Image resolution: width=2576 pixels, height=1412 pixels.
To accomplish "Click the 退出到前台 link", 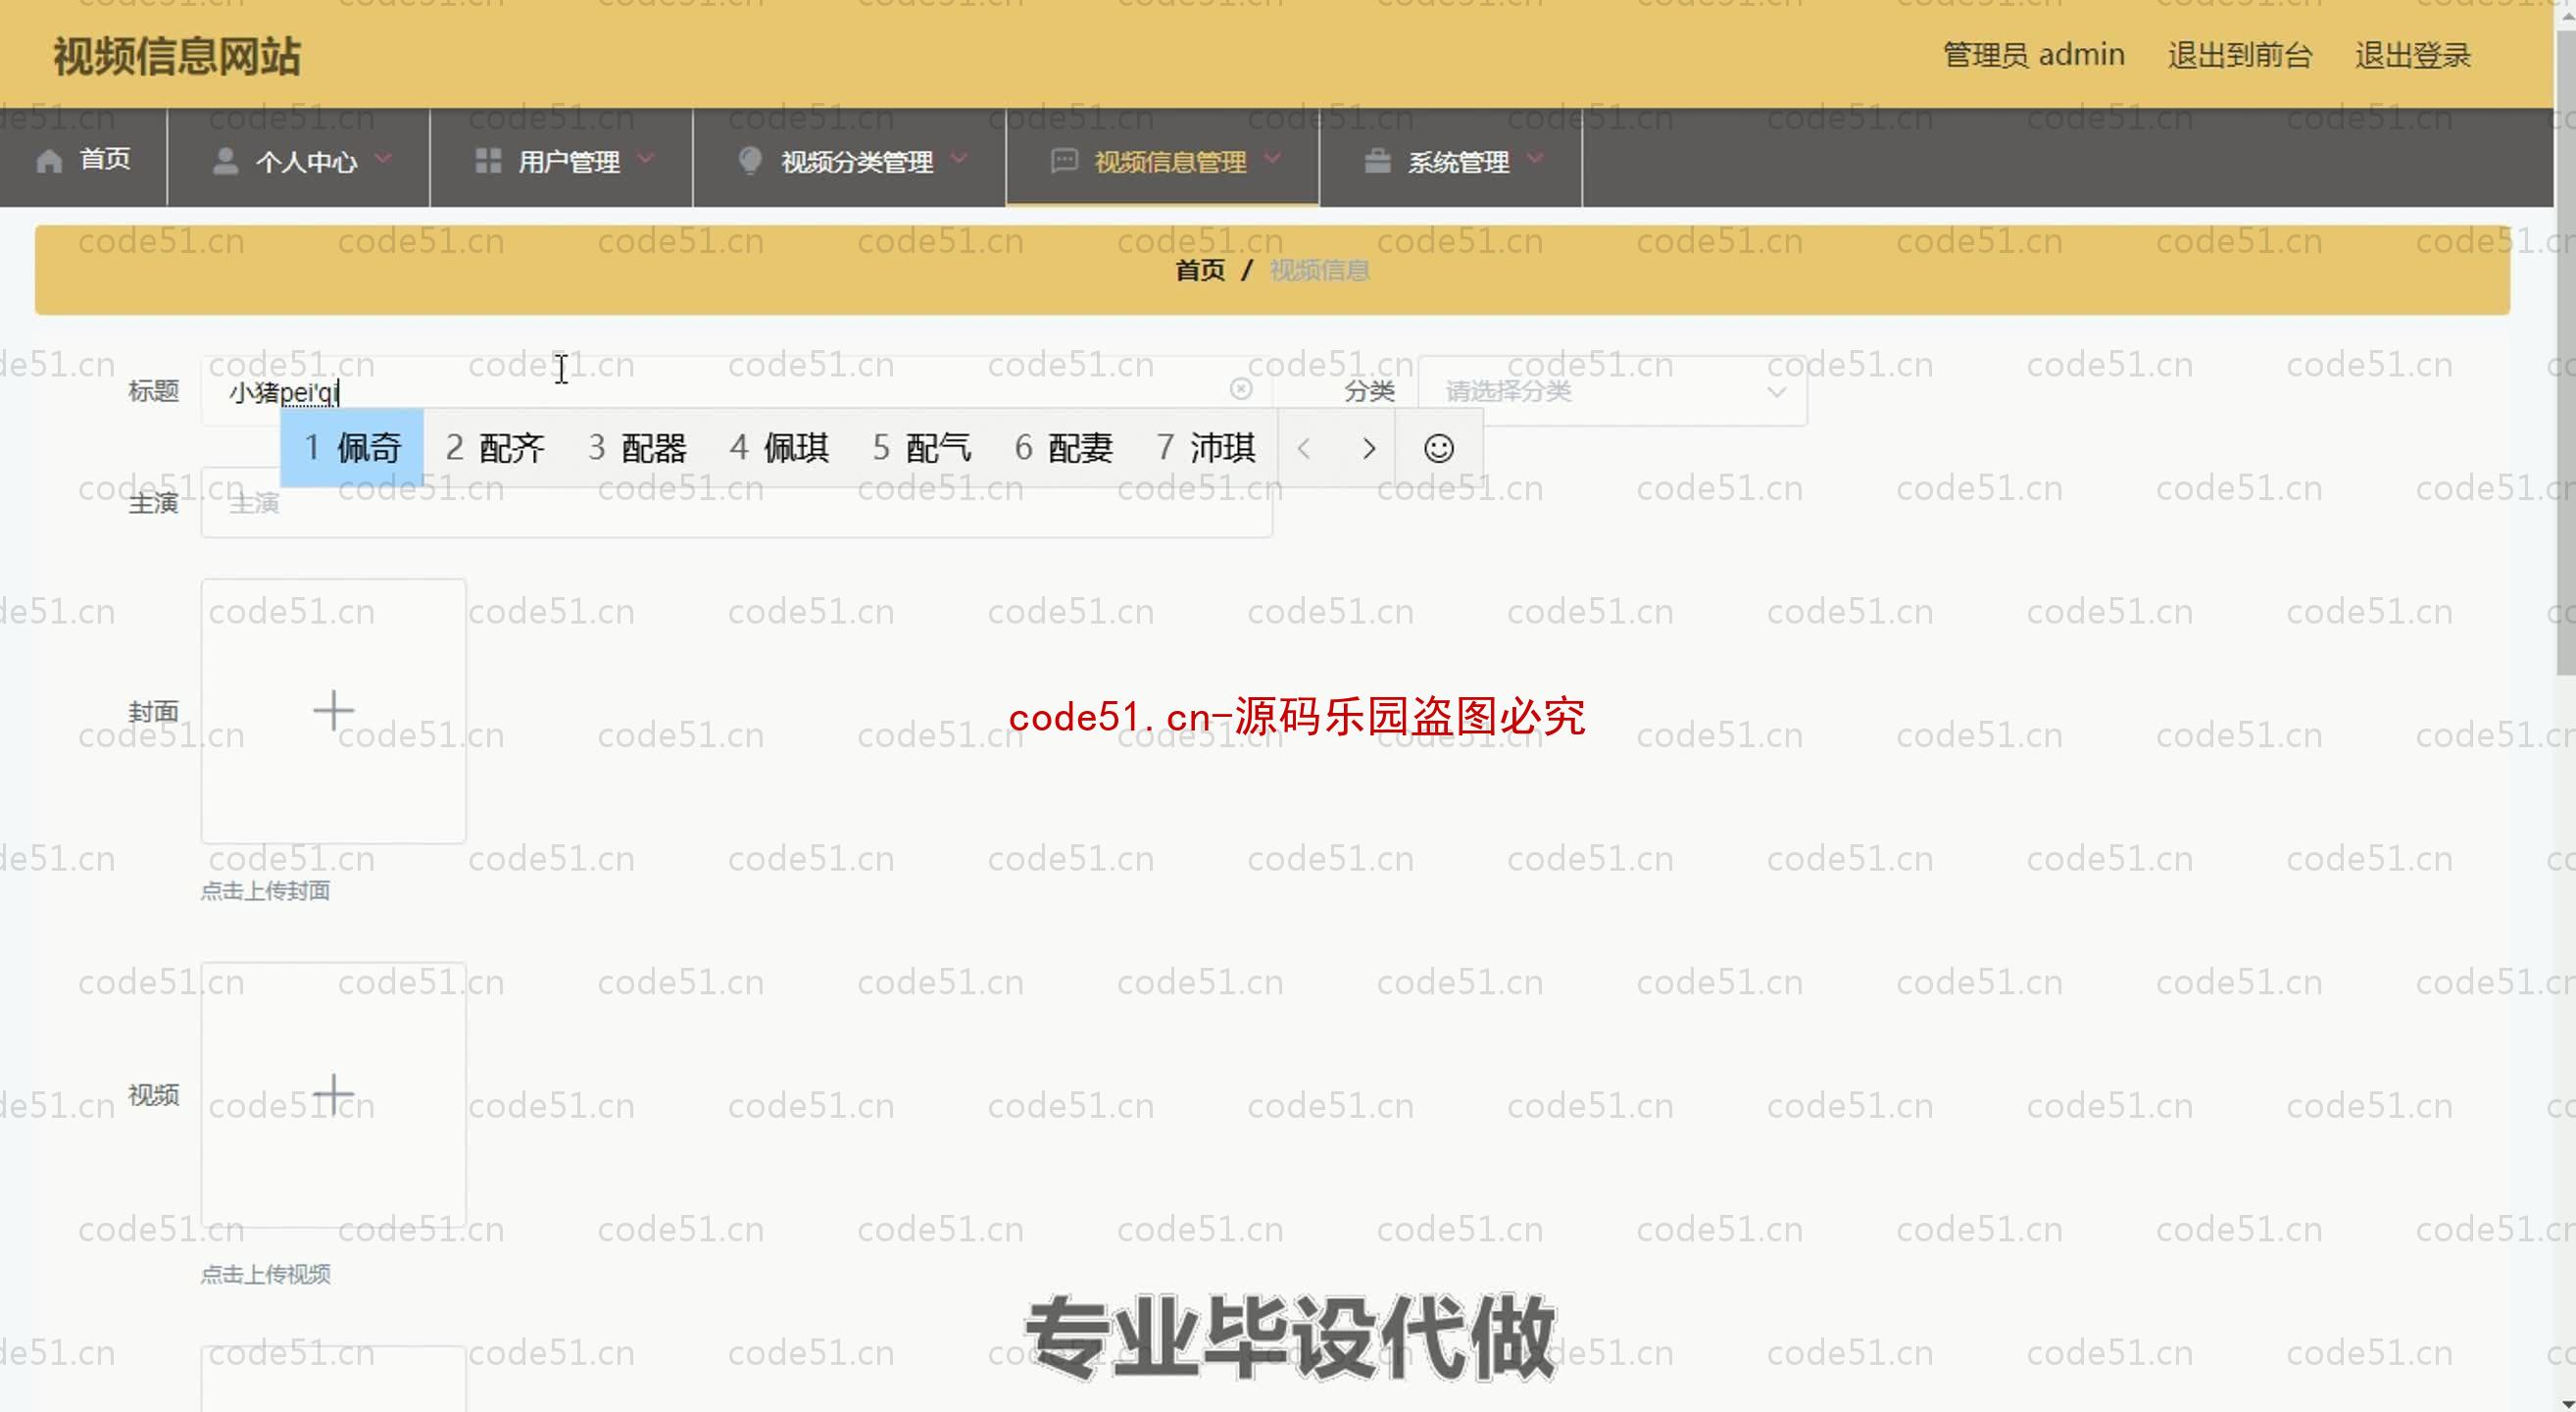I will pos(2240,55).
